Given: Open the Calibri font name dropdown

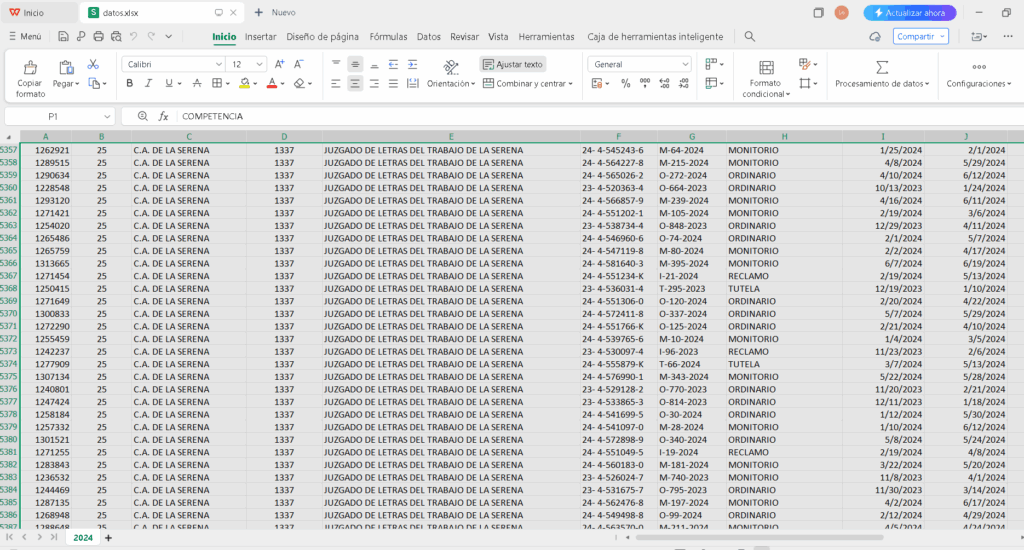Looking at the screenshot, I should click(174, 64).
